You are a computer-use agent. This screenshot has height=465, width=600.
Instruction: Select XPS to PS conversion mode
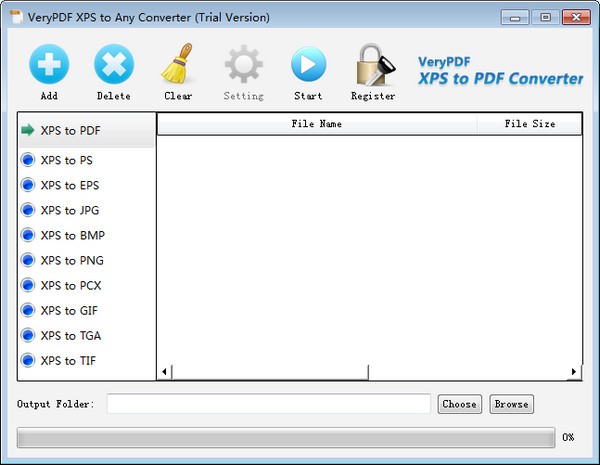(66, 160)
